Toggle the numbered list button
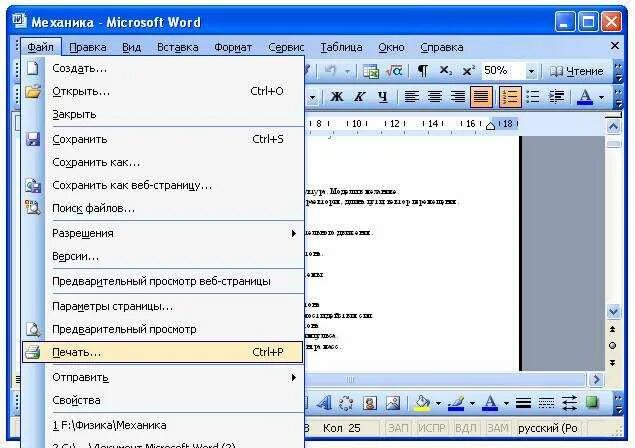 510,97
